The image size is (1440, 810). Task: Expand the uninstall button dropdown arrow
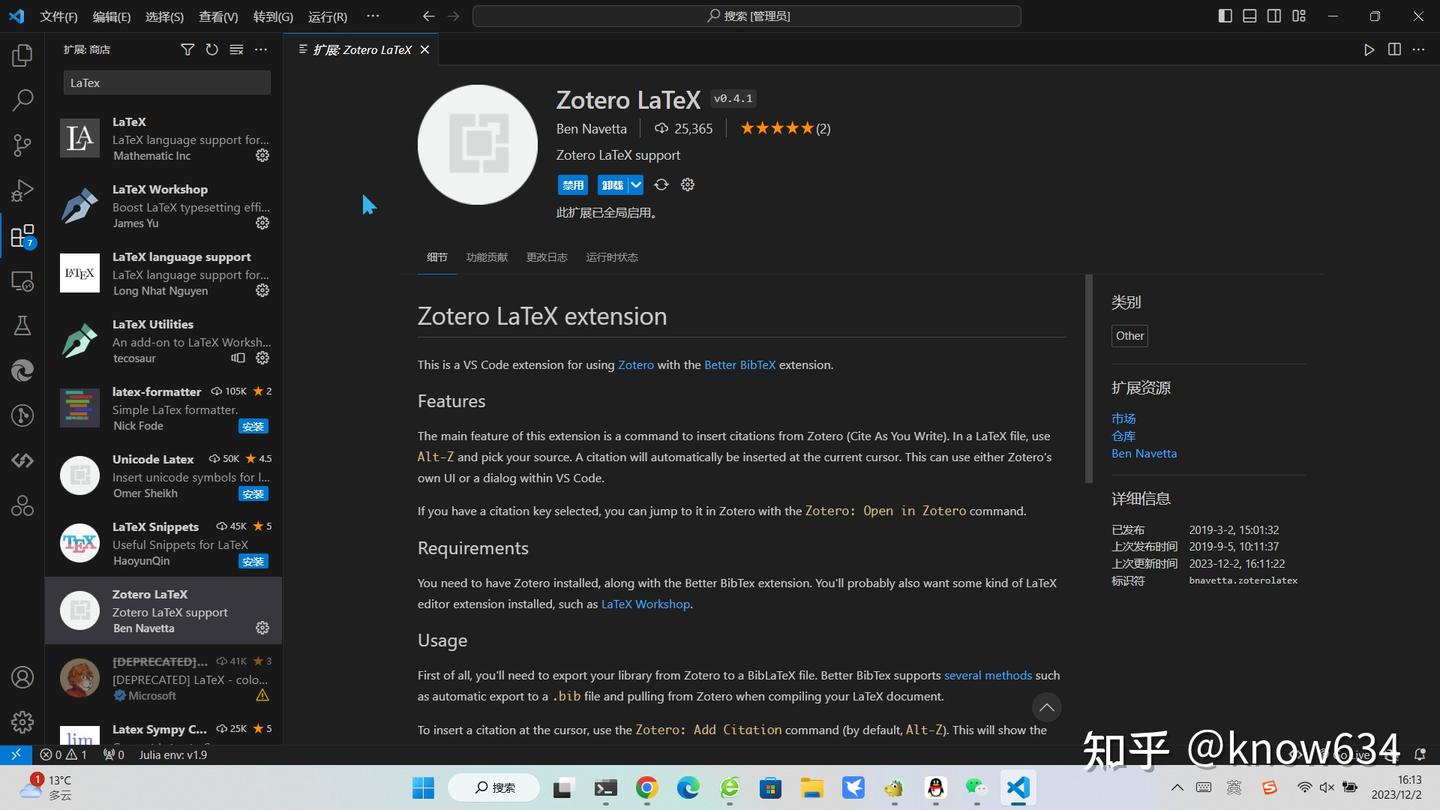(637, 184)
